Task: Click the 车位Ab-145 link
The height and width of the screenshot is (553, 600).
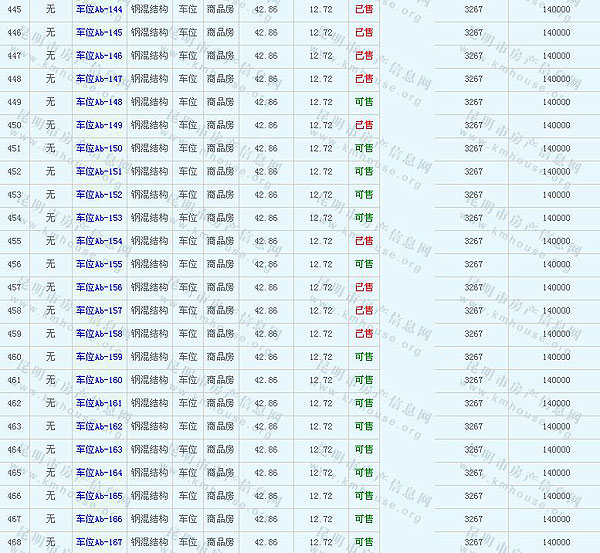Action: 99,33
